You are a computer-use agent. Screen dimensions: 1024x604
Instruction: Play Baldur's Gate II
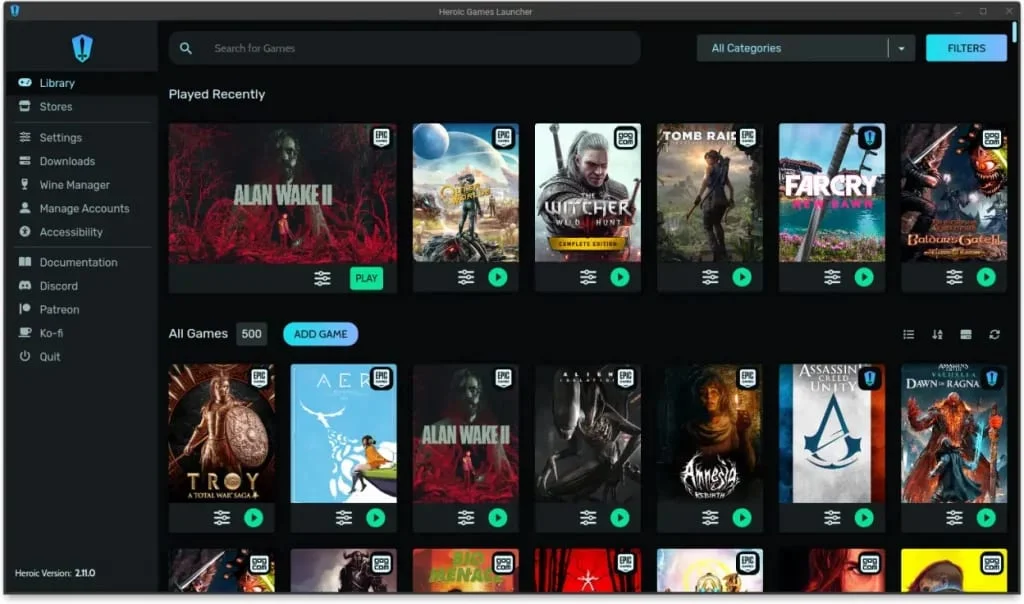point(986,278)
